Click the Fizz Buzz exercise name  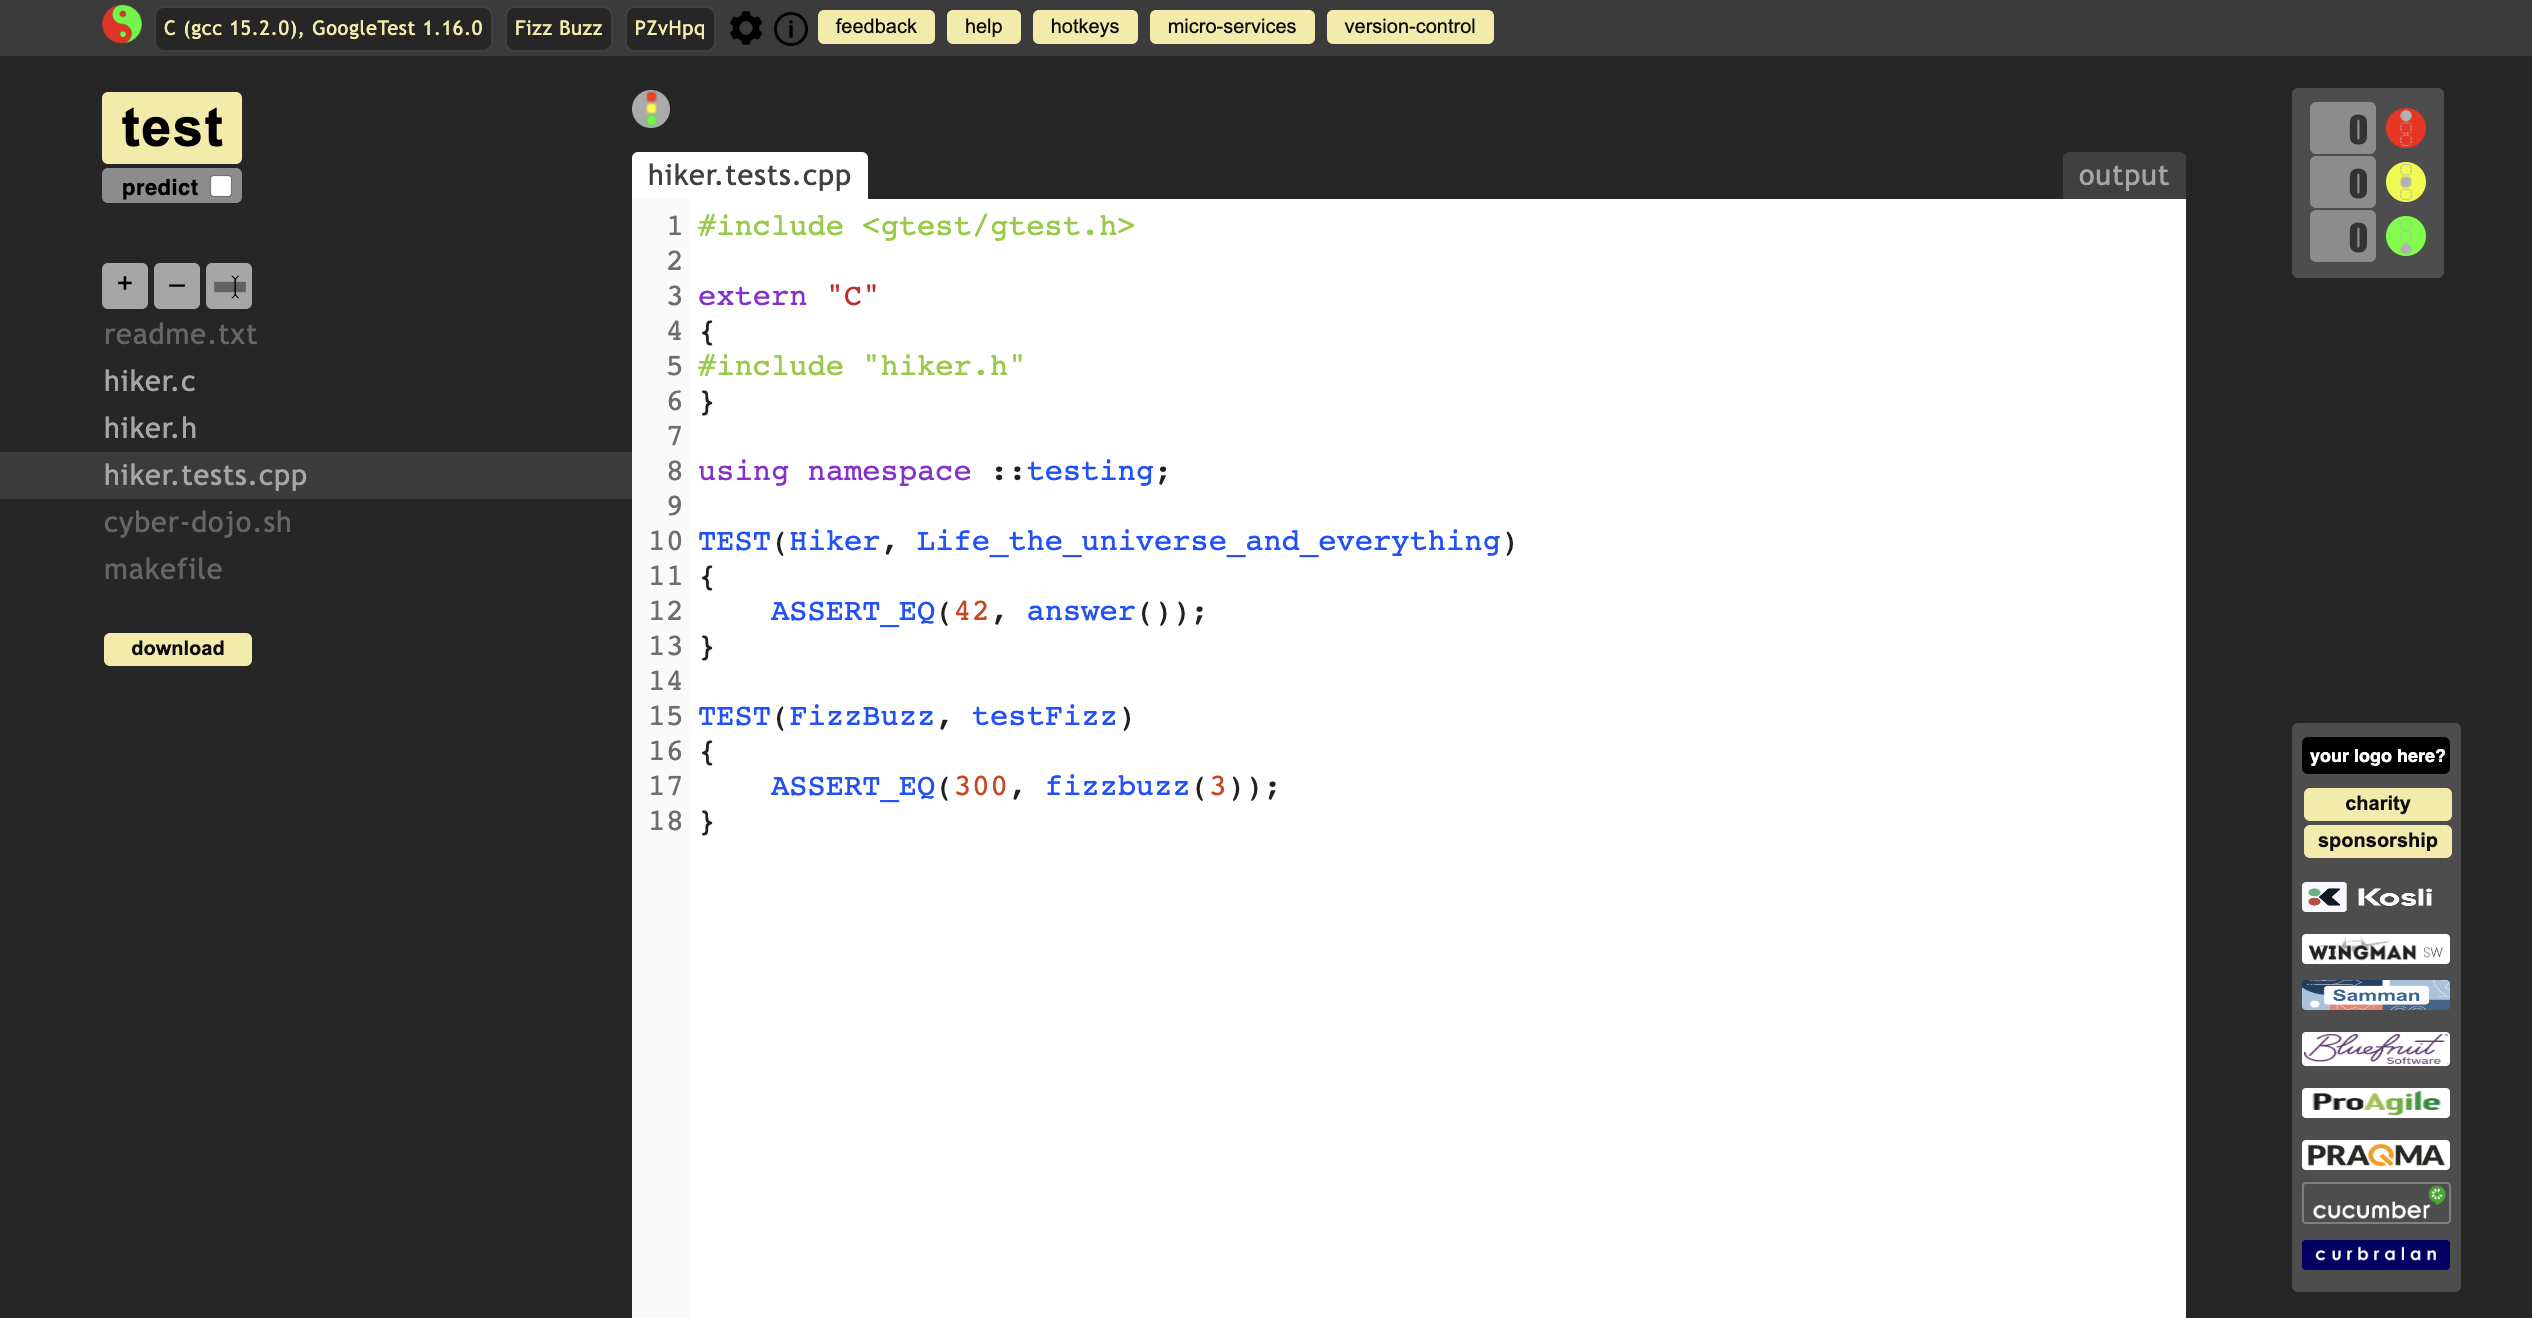click(558, 28)
